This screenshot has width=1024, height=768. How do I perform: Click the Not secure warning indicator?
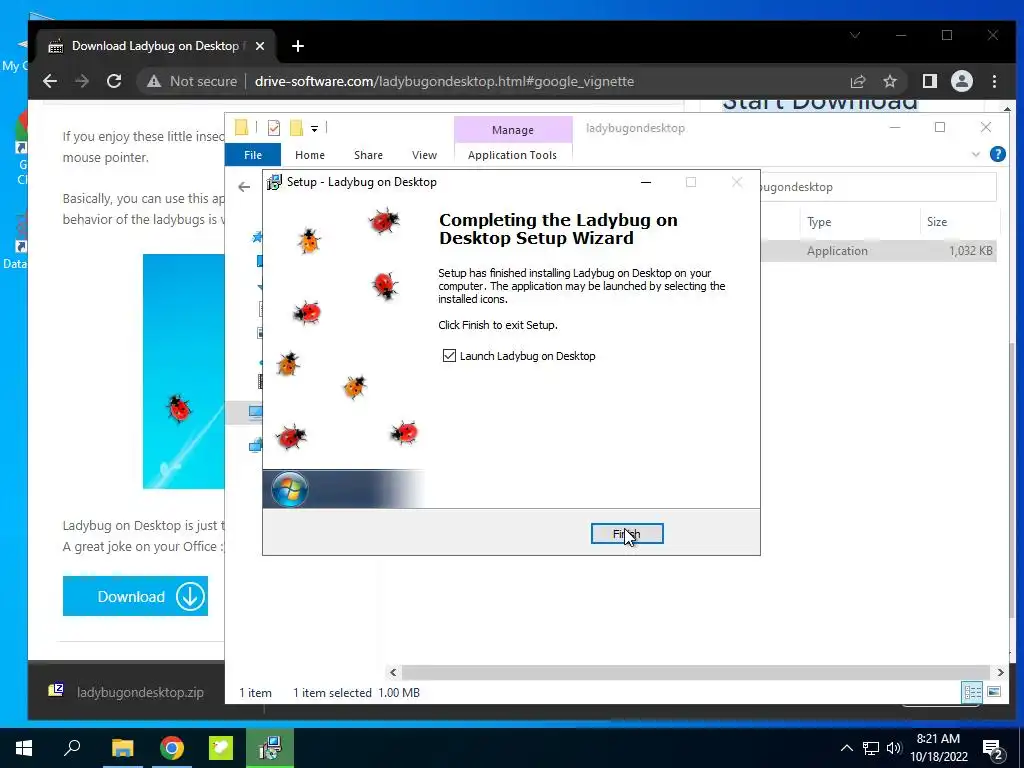pos(191,81)
